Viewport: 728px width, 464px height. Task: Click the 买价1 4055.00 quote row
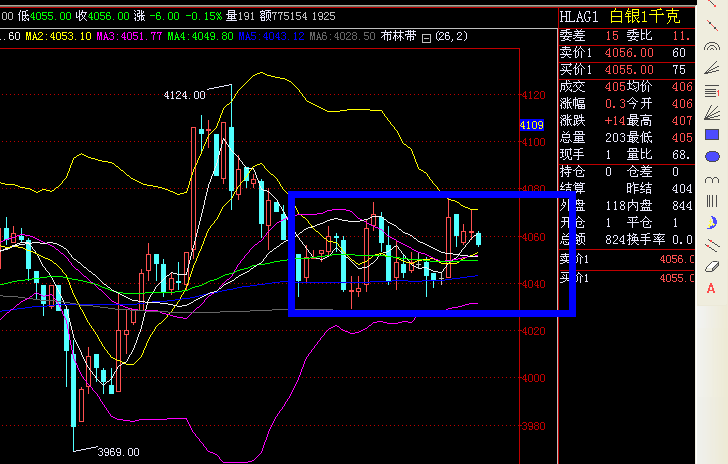click(x=627, y=70)
